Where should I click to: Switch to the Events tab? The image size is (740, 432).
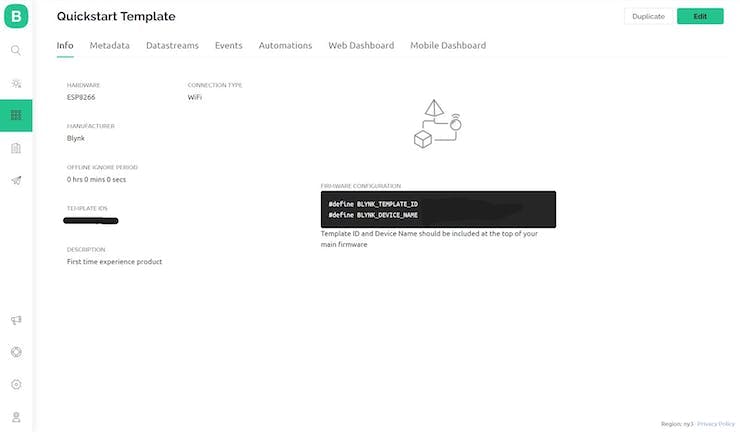(228, 45)
